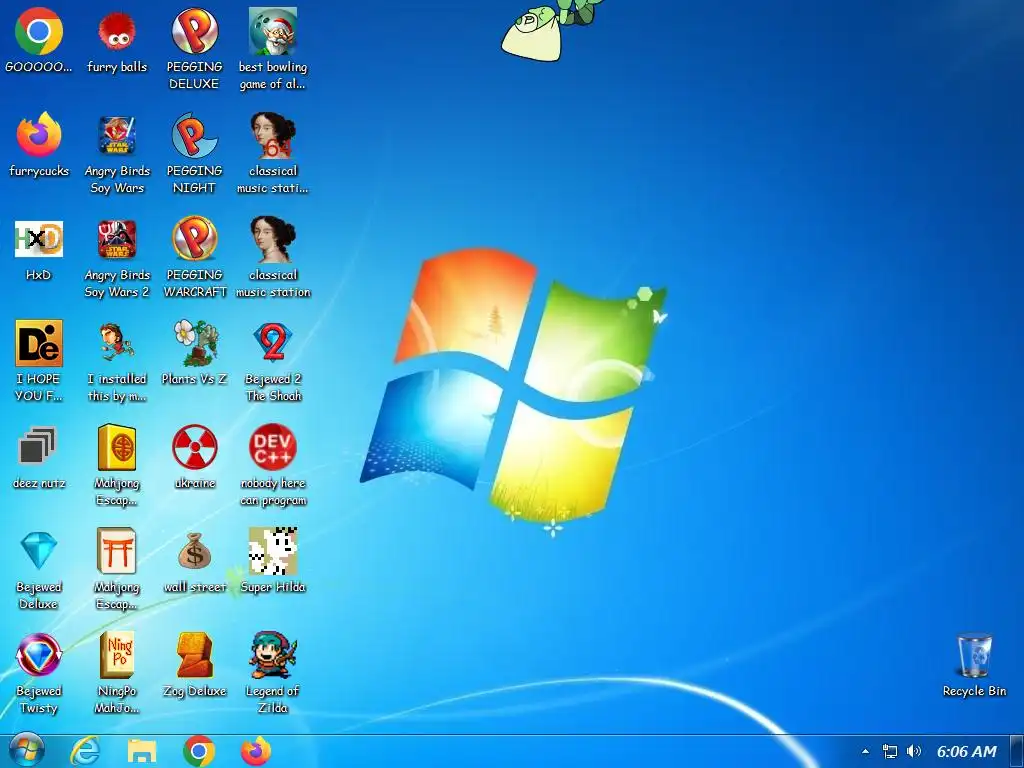Image resolution: width=1024 pixels, height=768 pixels.
Task: Launch Super Hilda pixel dog icon
Action: click(273, 551)
